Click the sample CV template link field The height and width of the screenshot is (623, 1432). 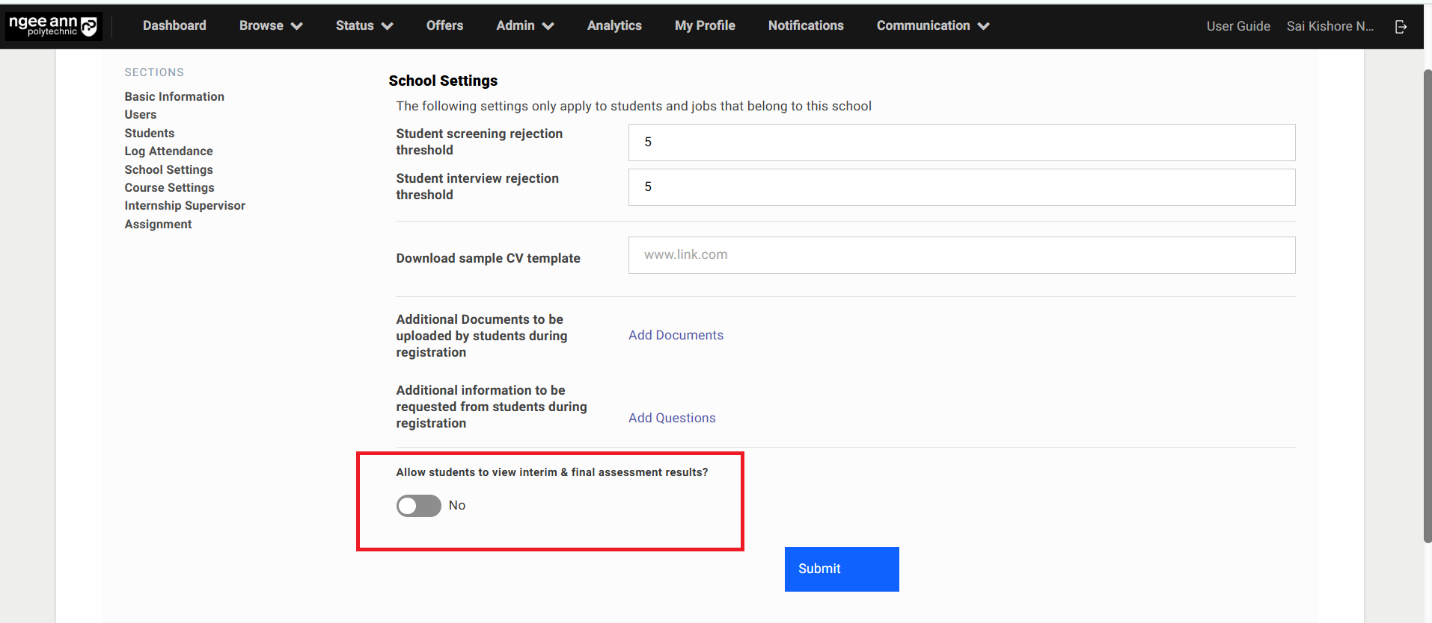pos(961,255)
